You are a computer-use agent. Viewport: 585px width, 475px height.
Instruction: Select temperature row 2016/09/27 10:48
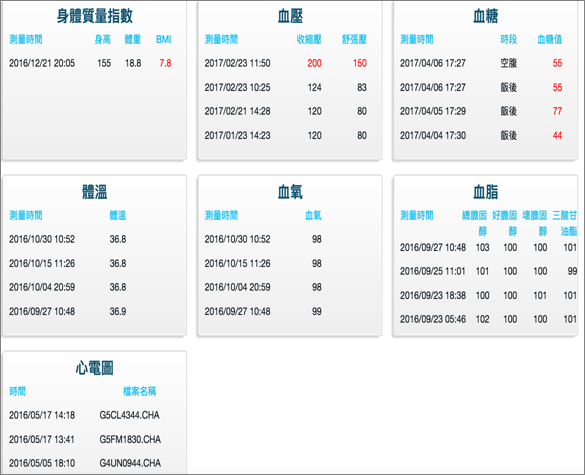(x=68, y=311)
